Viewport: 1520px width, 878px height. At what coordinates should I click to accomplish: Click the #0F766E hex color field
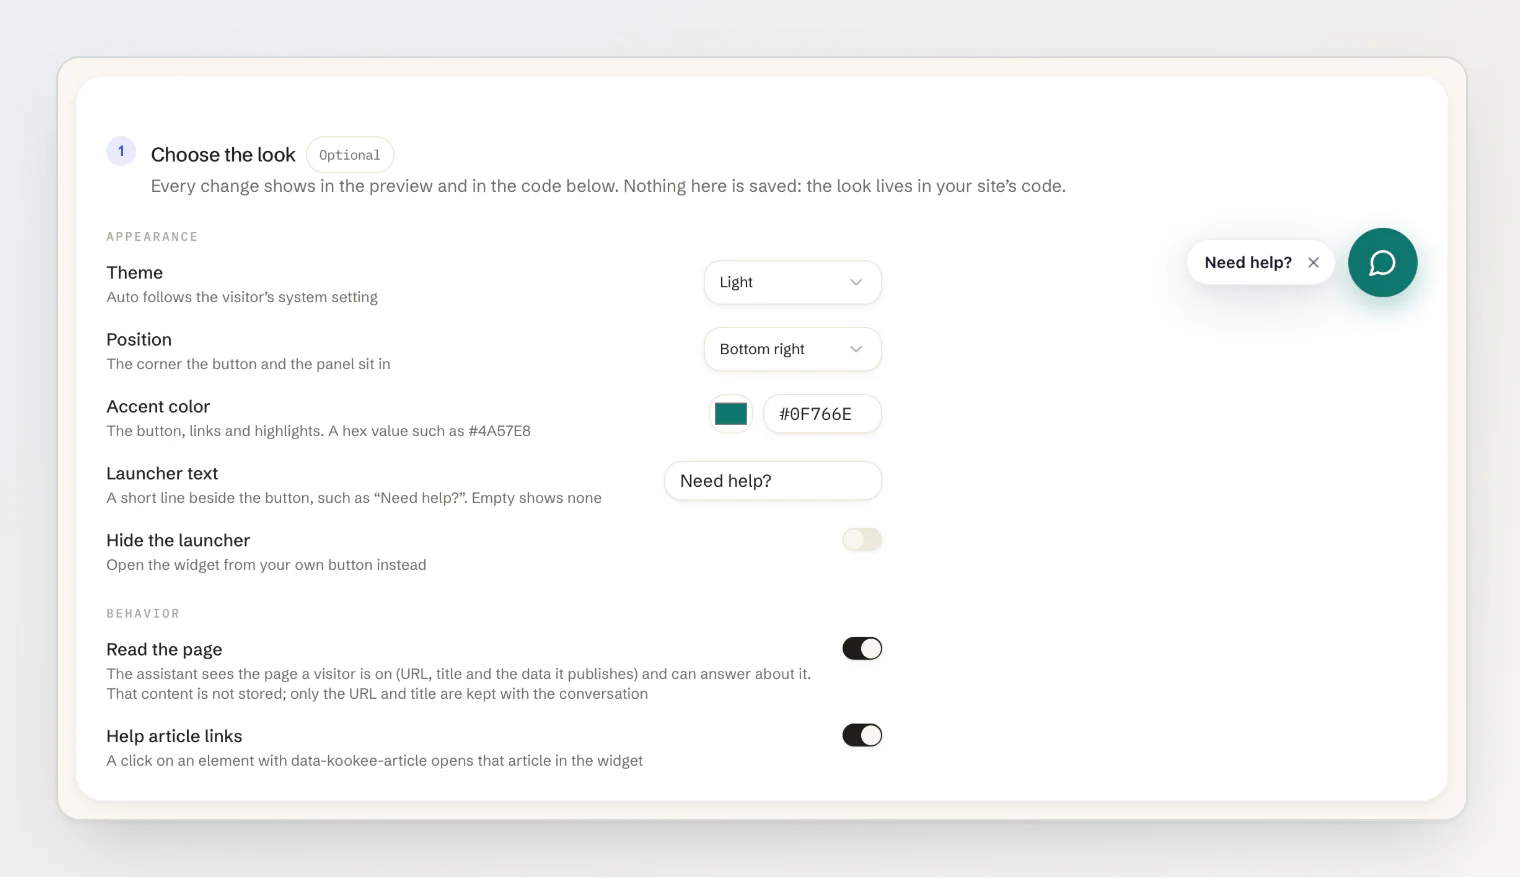point(822,414)
